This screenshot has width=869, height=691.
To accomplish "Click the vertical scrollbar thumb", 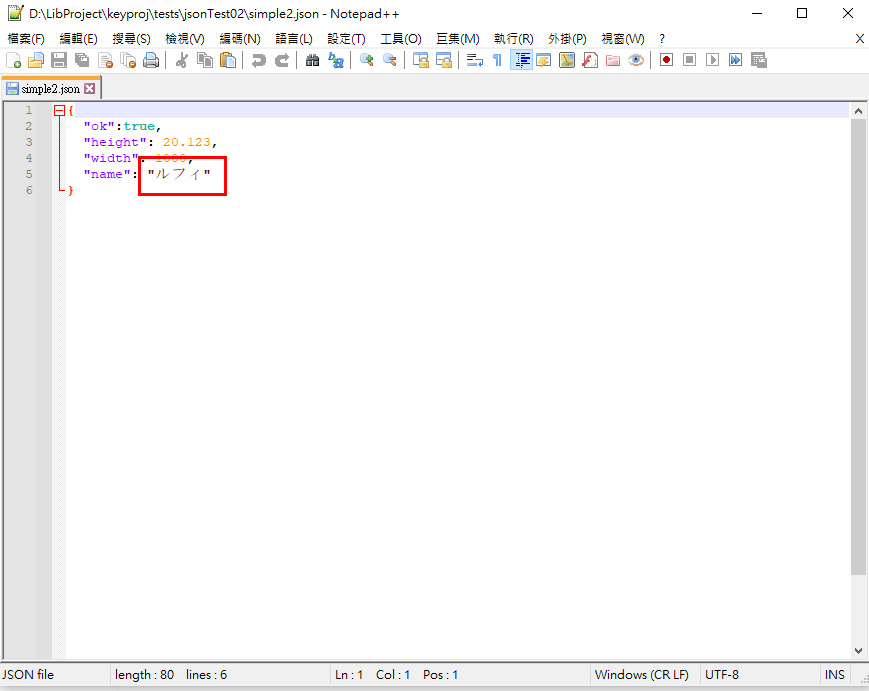I will point(858,346).
